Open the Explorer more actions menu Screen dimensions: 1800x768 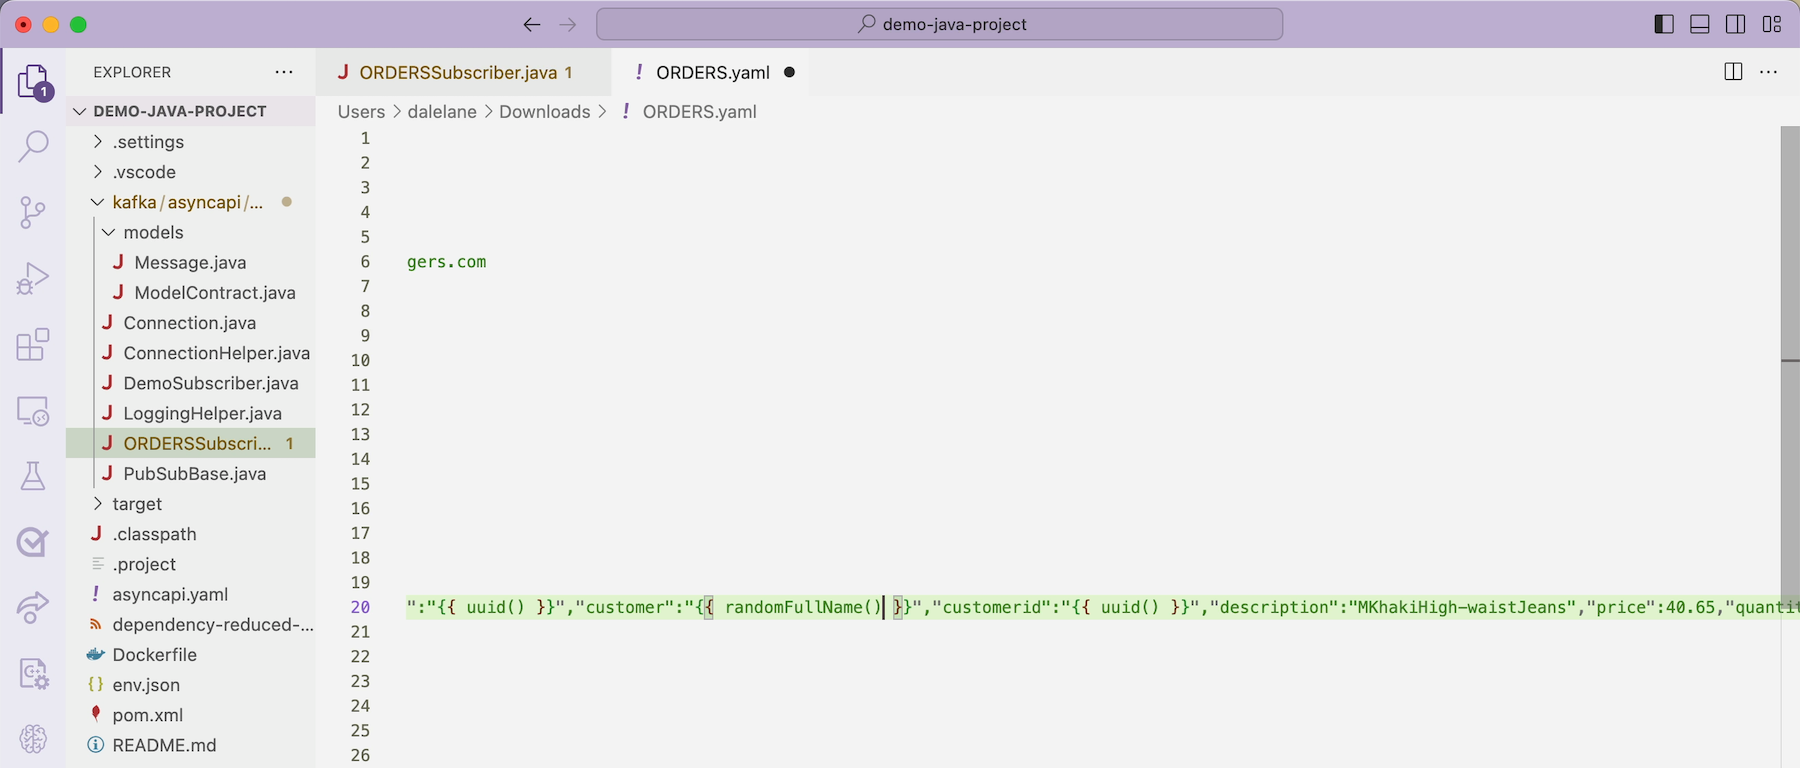284,72
